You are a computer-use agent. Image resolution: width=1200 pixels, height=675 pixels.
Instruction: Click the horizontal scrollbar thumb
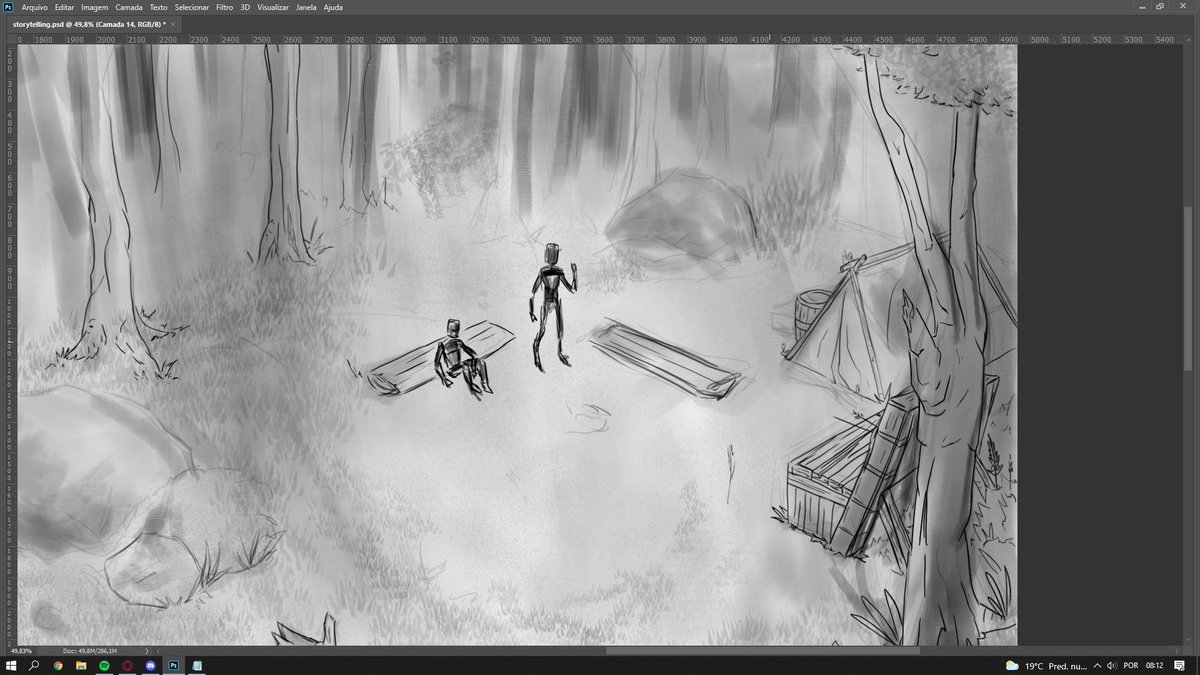[762, 651]
